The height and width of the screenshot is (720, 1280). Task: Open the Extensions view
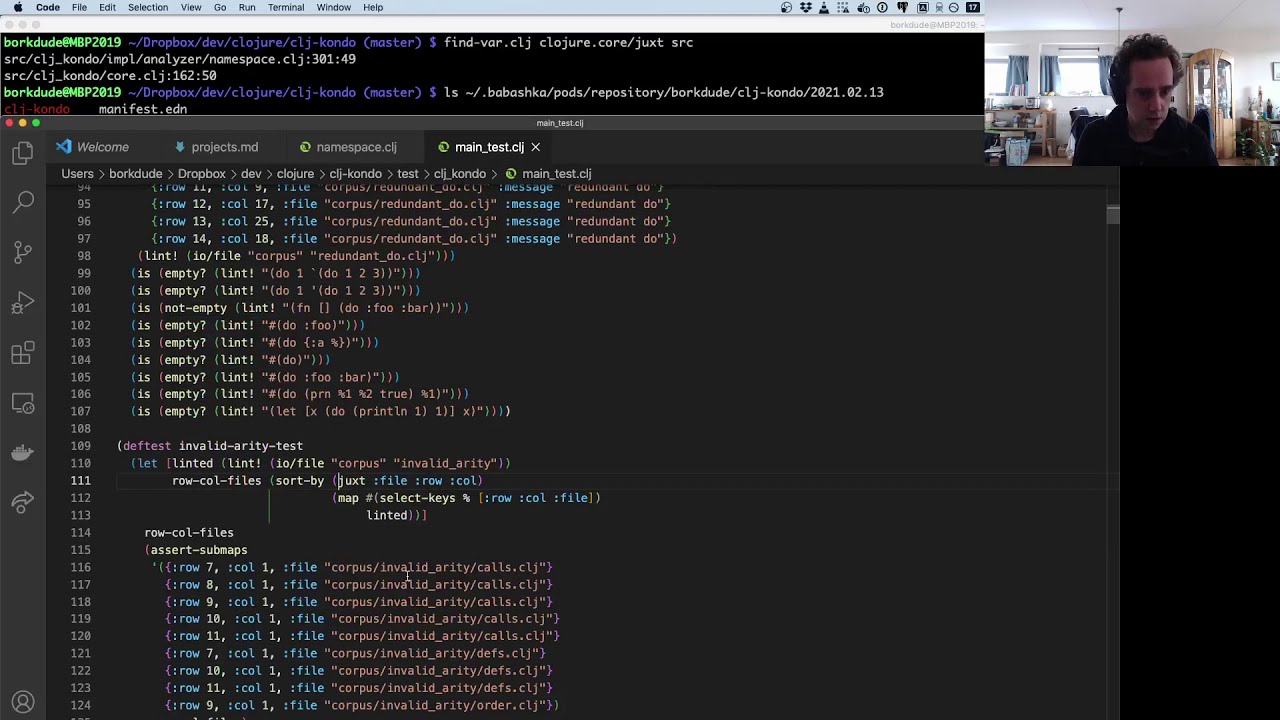[23, 353]
